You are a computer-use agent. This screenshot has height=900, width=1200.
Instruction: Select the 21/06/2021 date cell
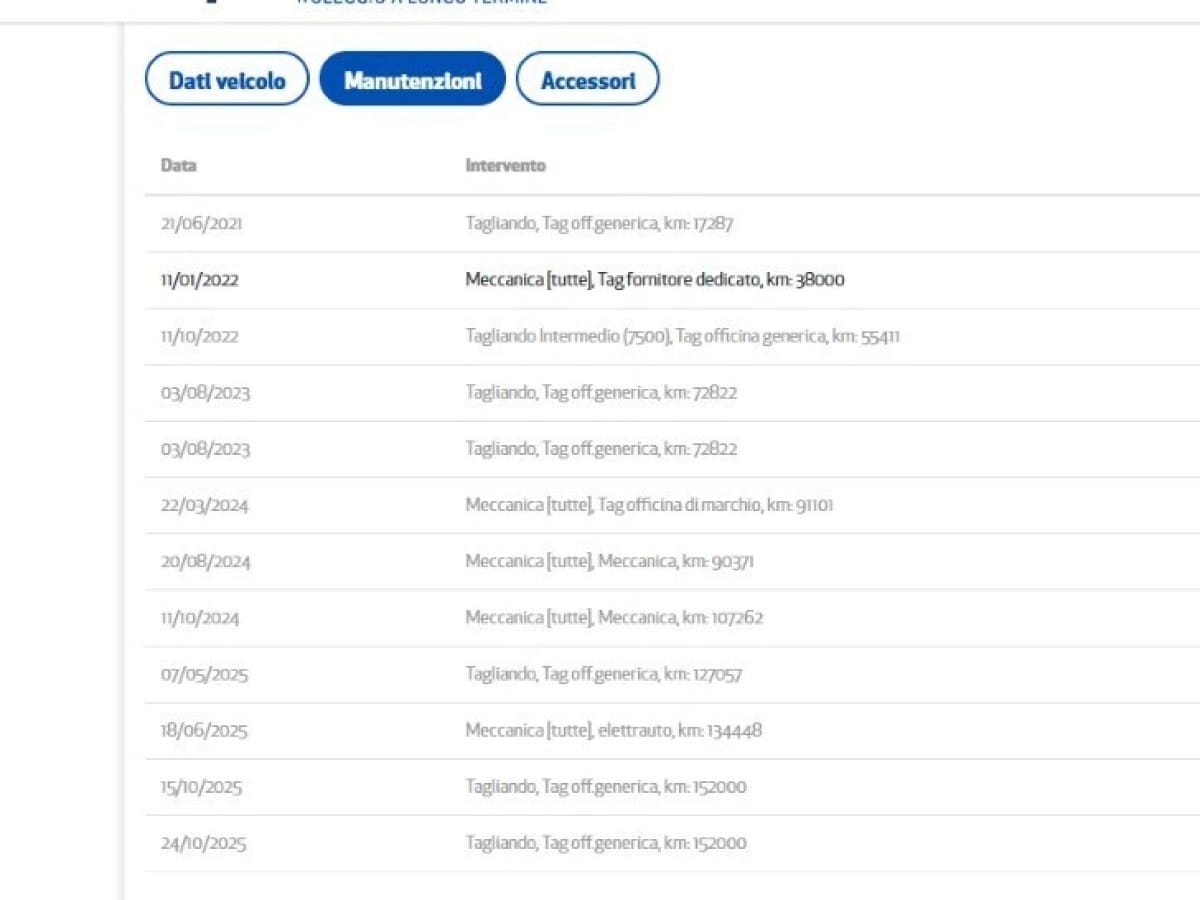(201, 224)
